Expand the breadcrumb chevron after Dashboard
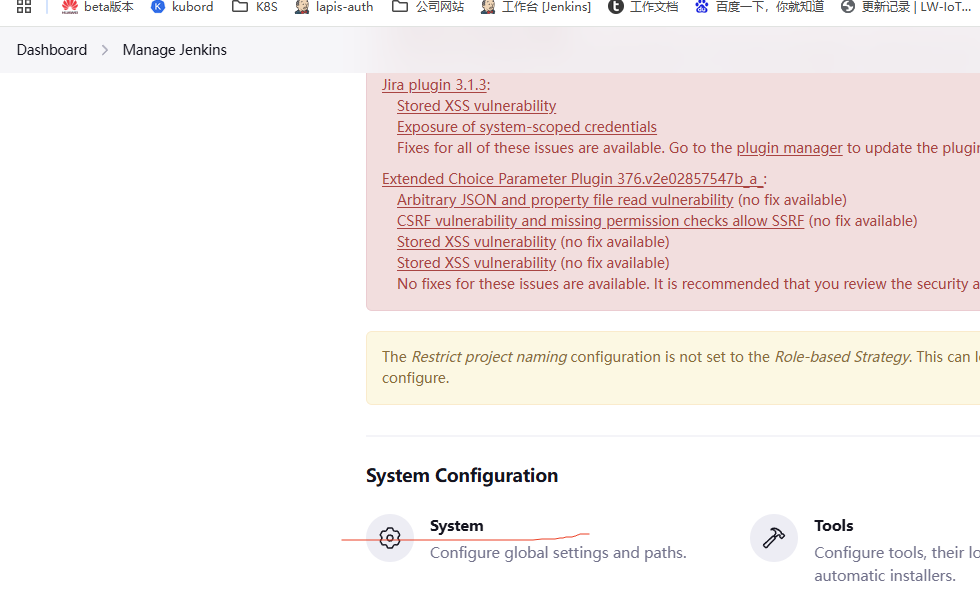 coord(105,50)
